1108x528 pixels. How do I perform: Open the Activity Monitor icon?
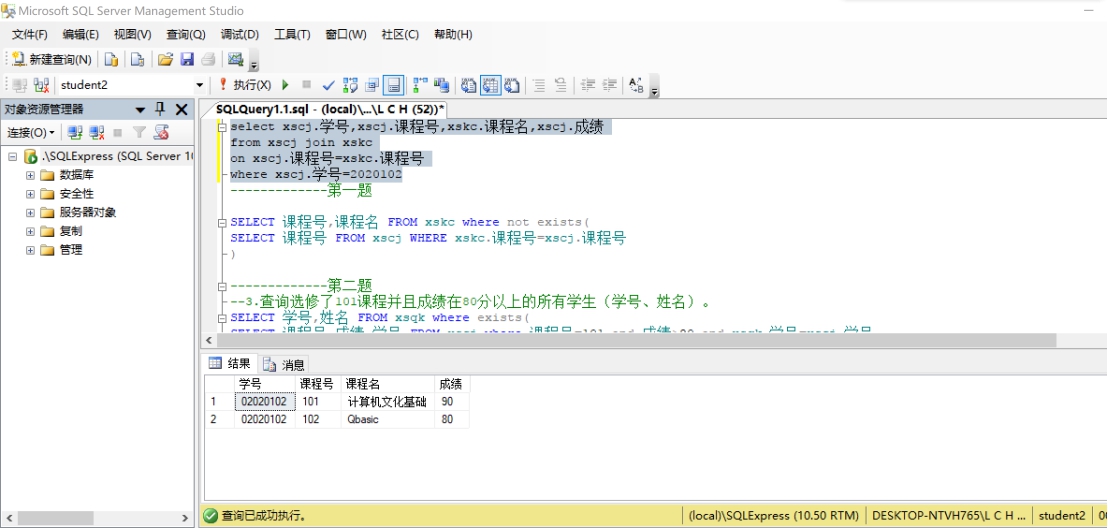point(235,60)
